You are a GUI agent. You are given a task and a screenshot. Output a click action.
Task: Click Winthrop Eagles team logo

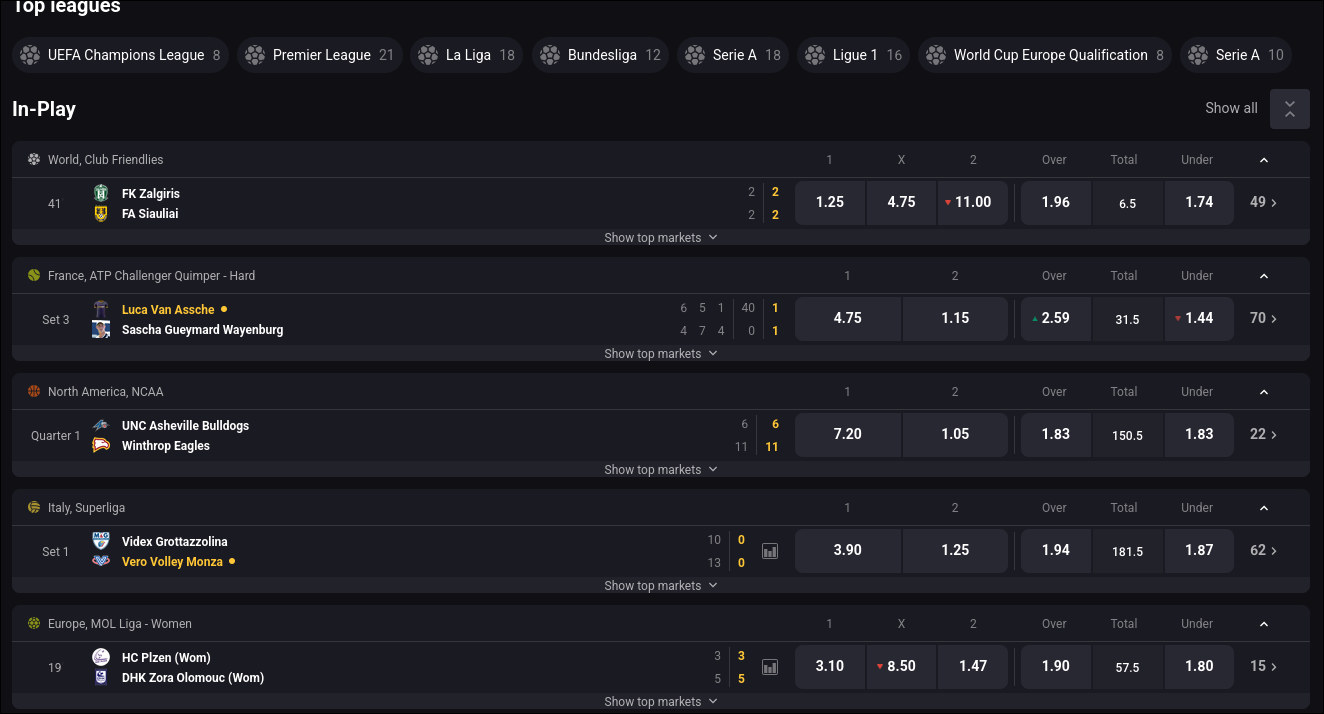coord(100,446)
